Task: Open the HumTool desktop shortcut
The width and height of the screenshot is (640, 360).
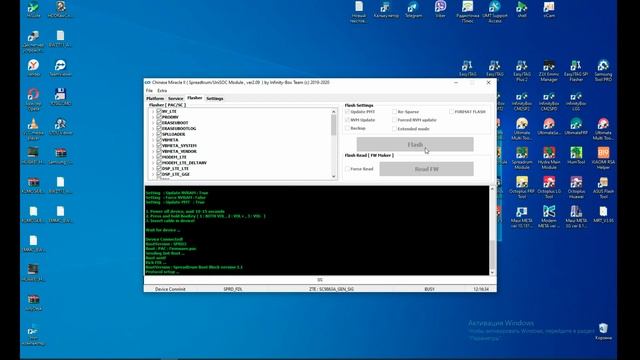Action: pos(576,156)
